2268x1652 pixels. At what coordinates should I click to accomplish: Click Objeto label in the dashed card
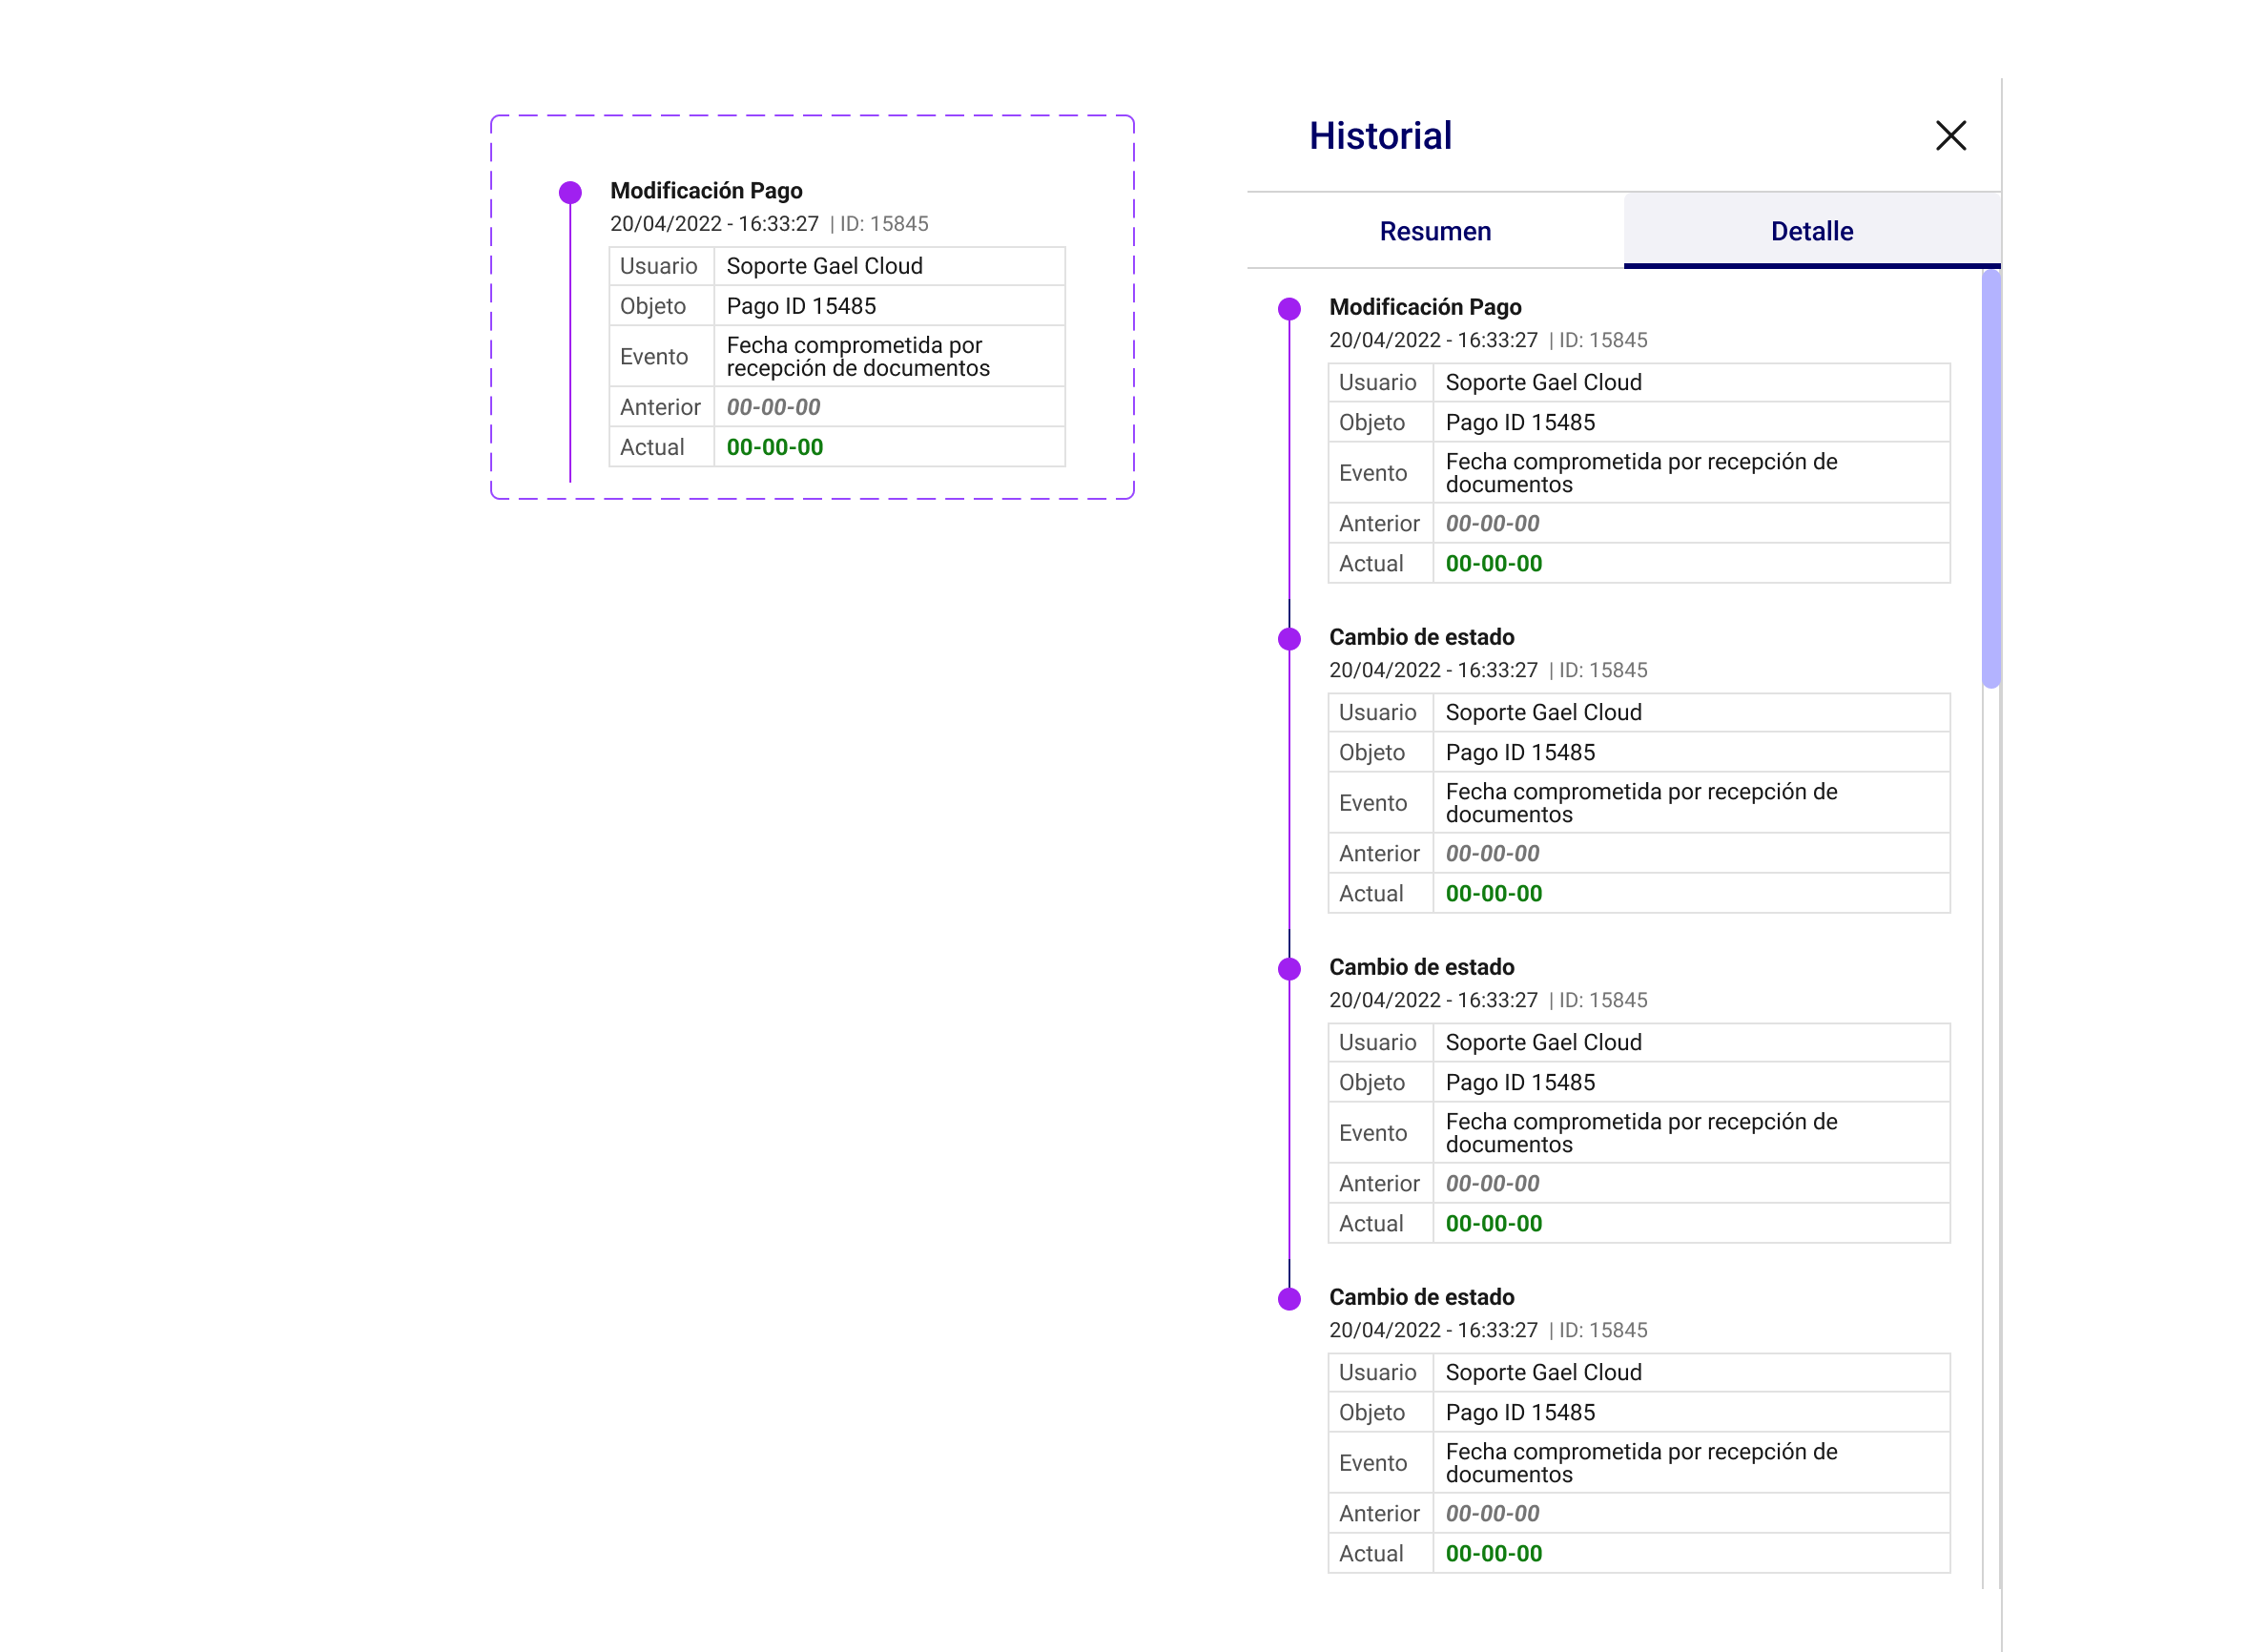pyautogui.click(x=652, y=306)
